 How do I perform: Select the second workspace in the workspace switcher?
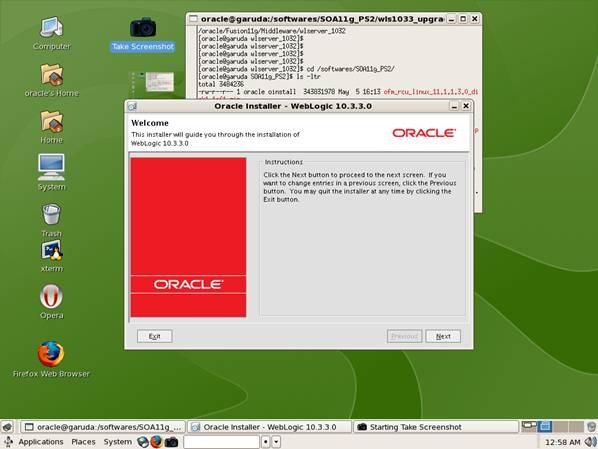pos(545,426)
